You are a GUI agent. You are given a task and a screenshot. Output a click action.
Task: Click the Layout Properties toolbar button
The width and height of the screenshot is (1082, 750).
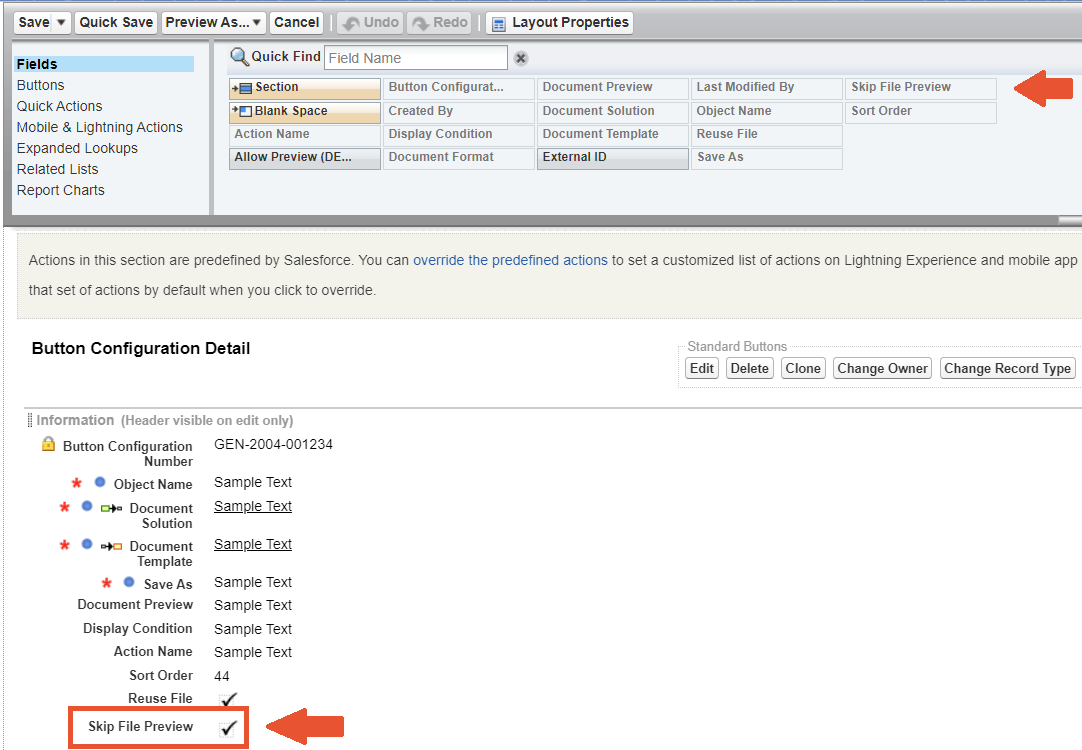click(x=559, y=22)
